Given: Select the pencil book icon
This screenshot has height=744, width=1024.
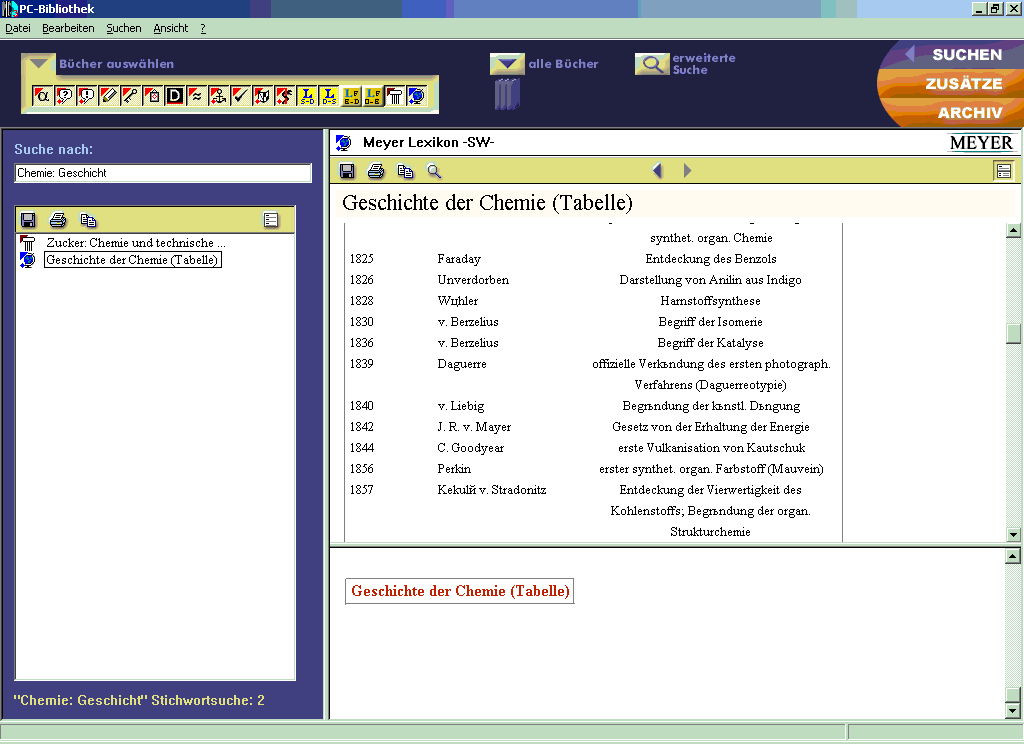Looking at the screenshot, I should tap(108, 96).
